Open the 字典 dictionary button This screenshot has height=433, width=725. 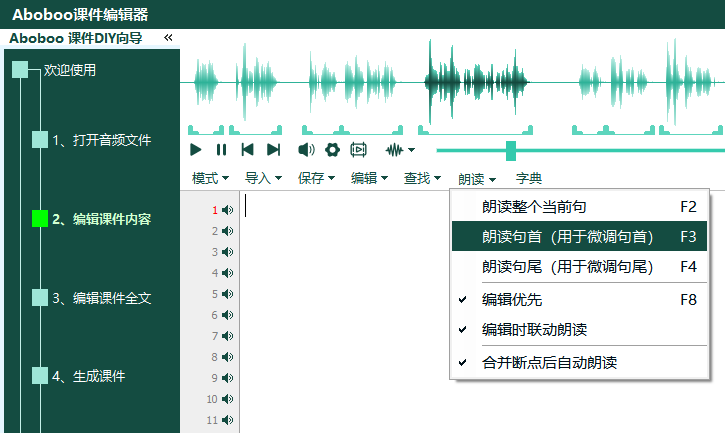tap(529, 179)
